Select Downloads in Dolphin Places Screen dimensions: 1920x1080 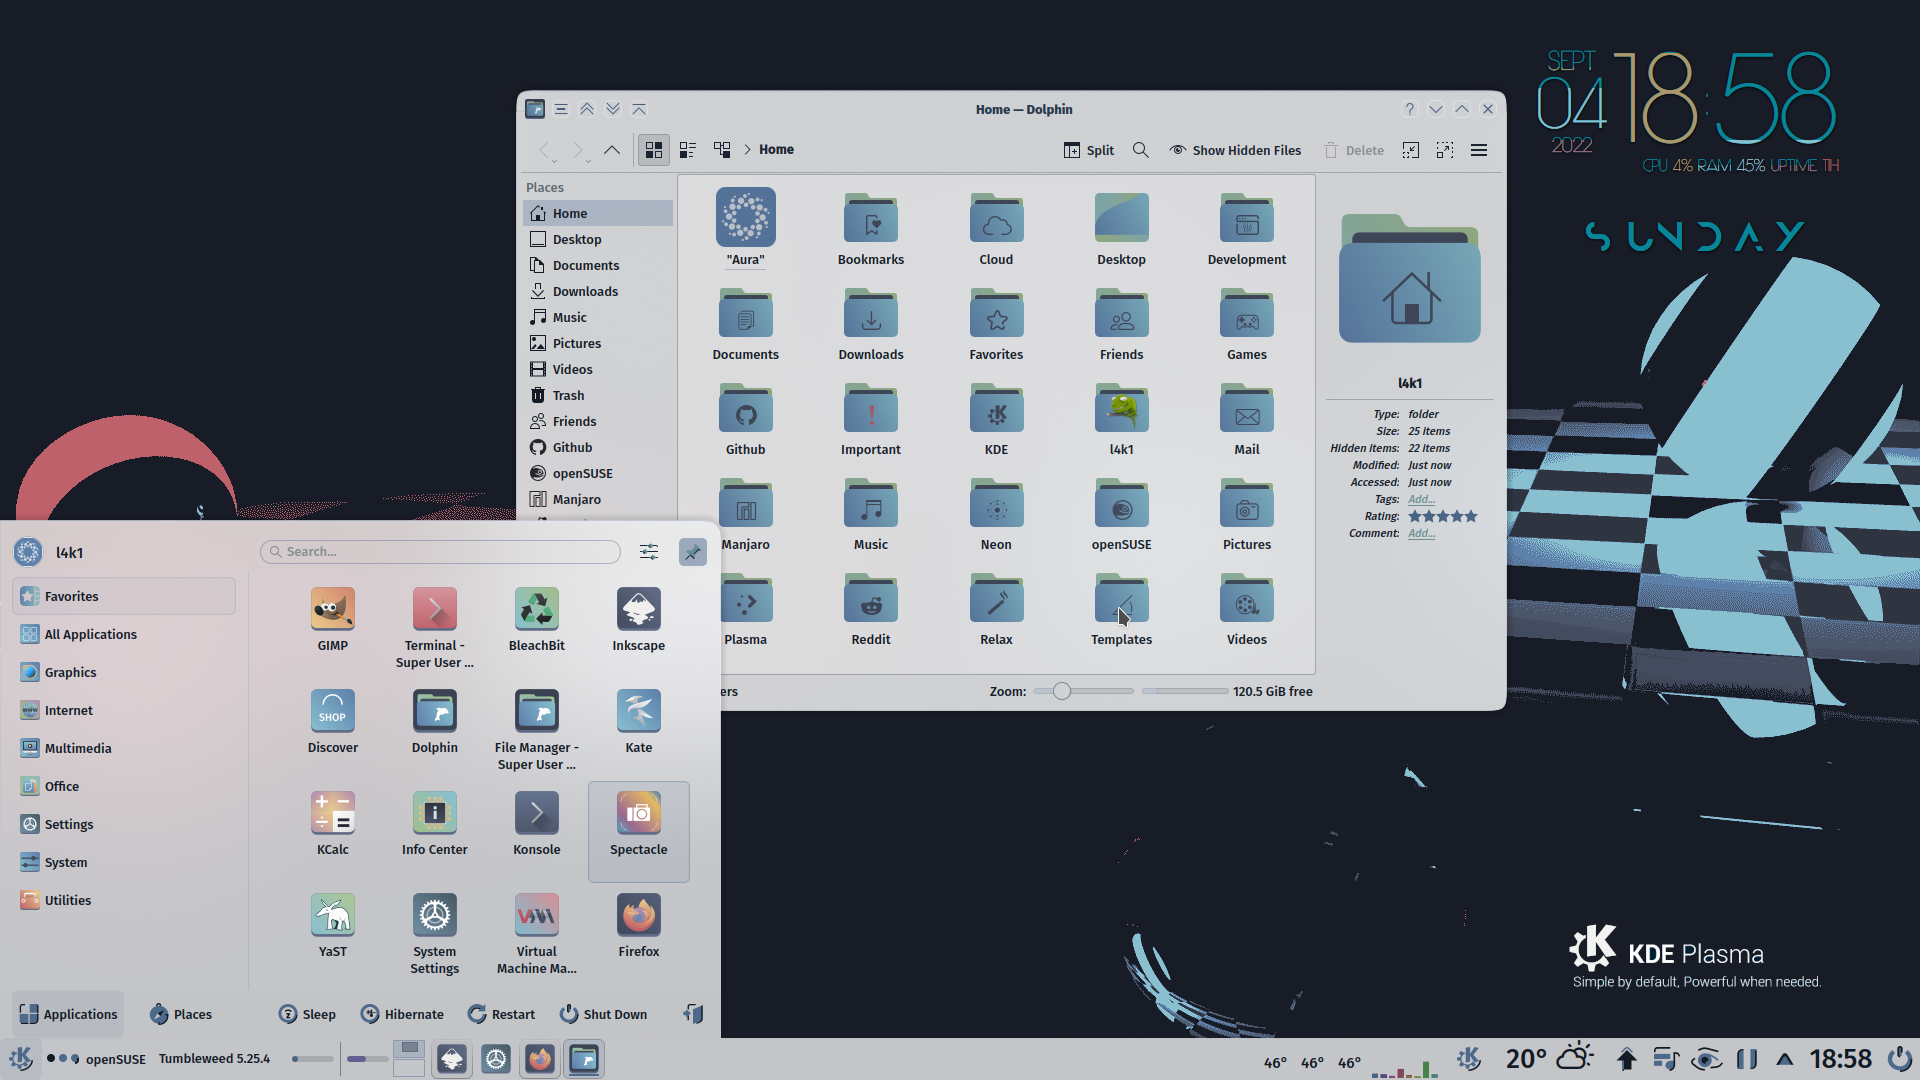click(598, 291)
